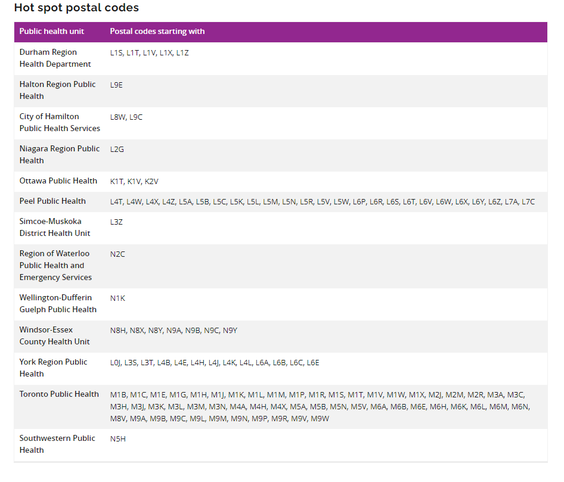Click Southwestern Public Health row label
The height and width of the screenshot is (482, 564).
57,444
